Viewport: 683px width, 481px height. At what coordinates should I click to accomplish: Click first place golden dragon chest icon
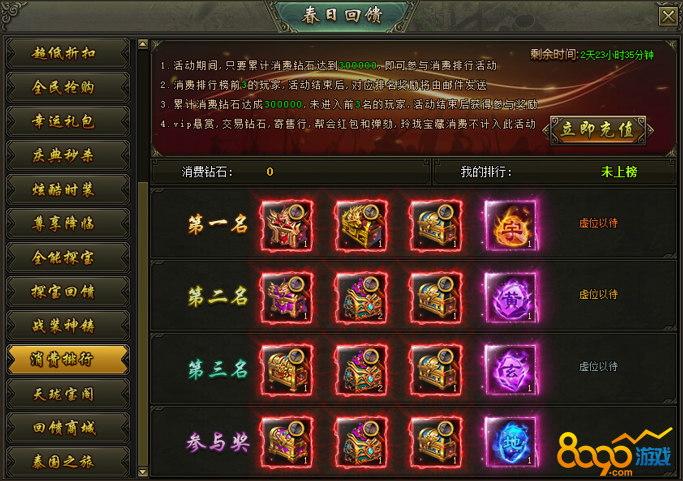tap(361, 225)
